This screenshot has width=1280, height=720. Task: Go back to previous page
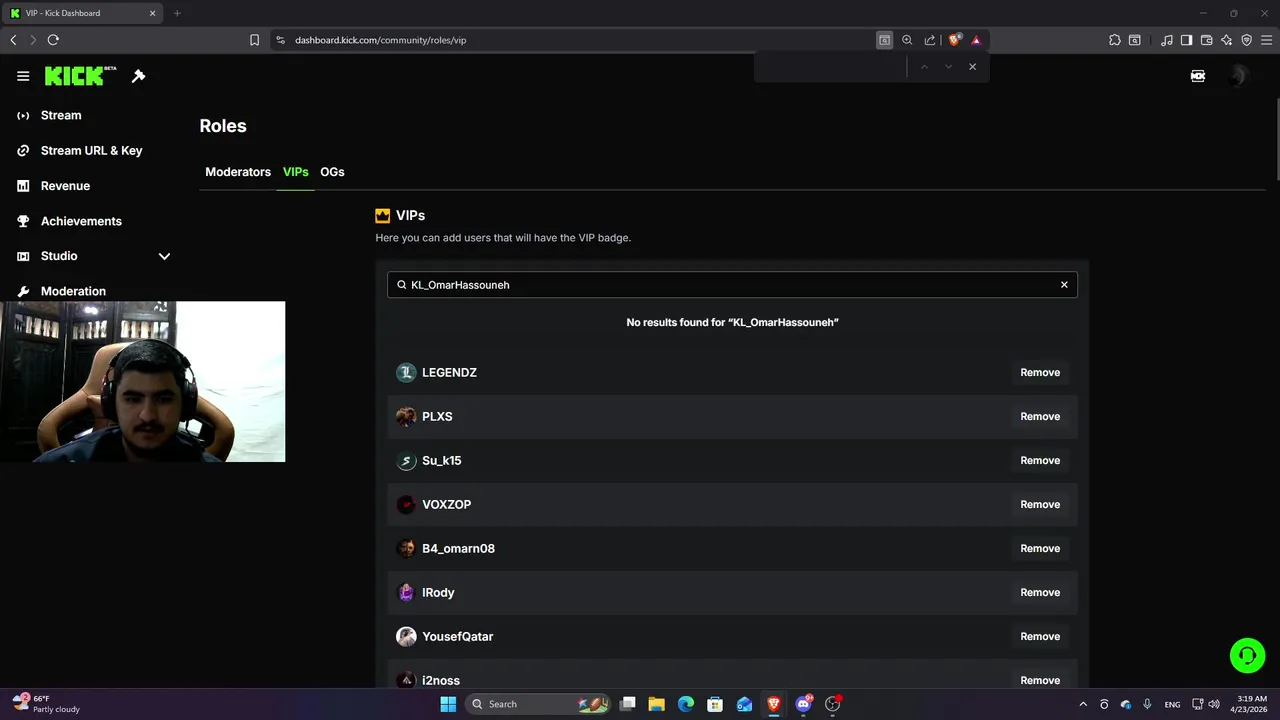[13, 40]
